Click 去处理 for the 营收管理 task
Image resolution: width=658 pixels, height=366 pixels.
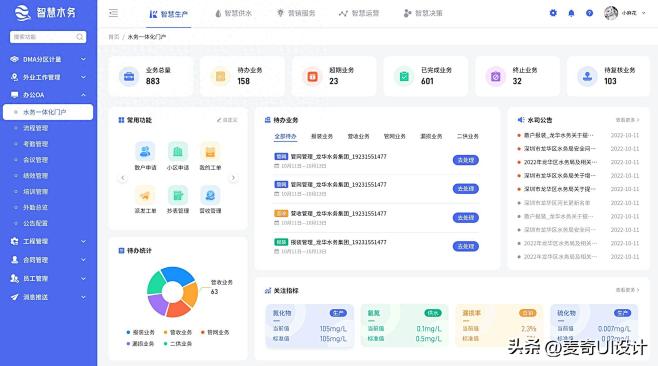tap(466, 217)
